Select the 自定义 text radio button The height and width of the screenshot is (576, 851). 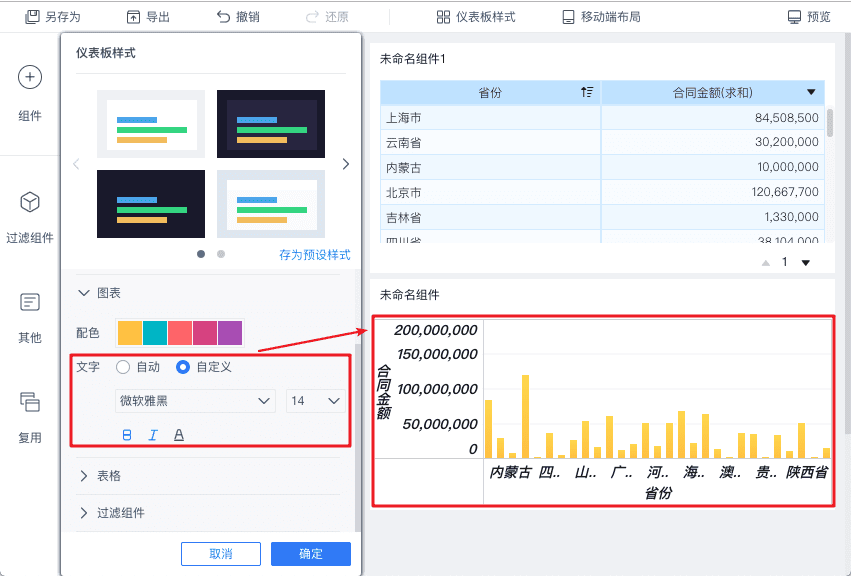[183, 368]
